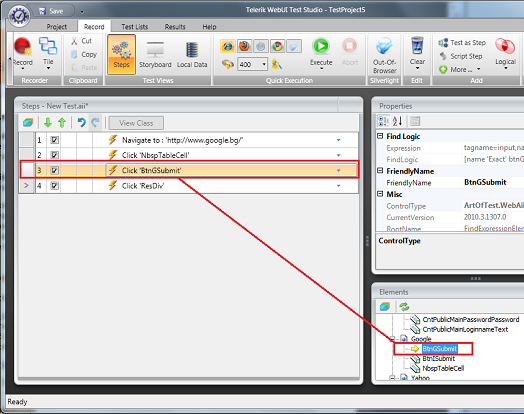Undo the last change in Steps
The image size is (524, 414).
81,123
